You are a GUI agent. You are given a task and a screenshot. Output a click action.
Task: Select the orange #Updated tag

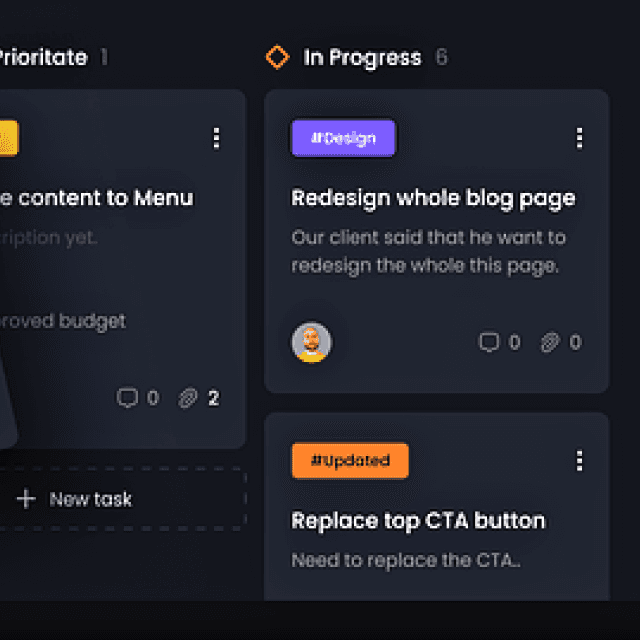350,460
